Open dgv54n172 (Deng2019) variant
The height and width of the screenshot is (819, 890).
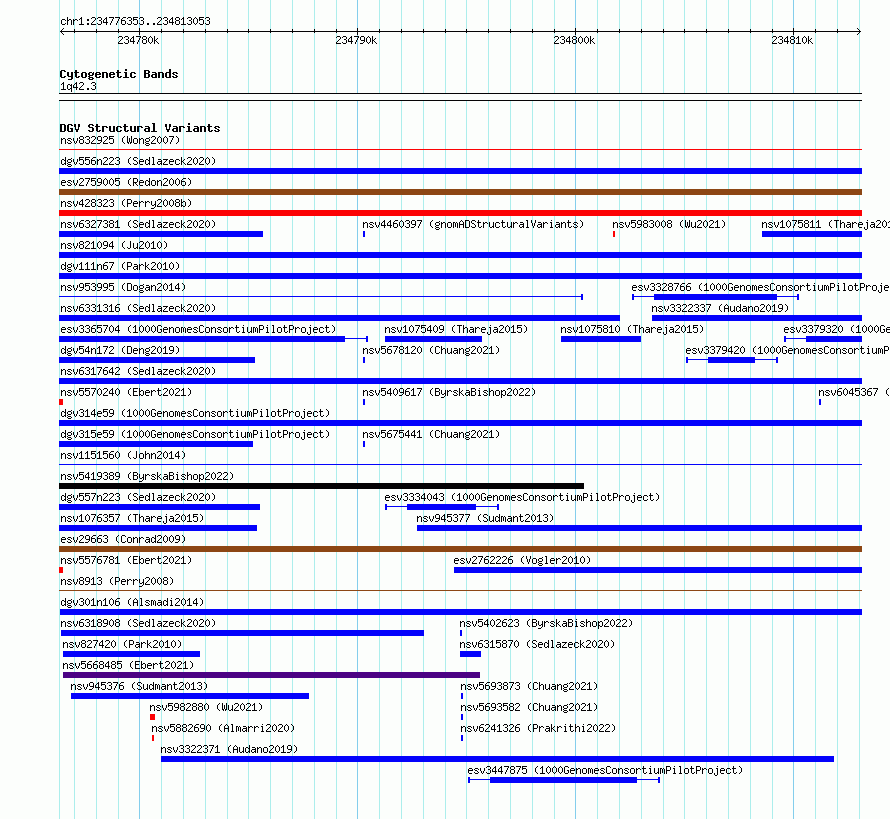(x=120, y=350)
